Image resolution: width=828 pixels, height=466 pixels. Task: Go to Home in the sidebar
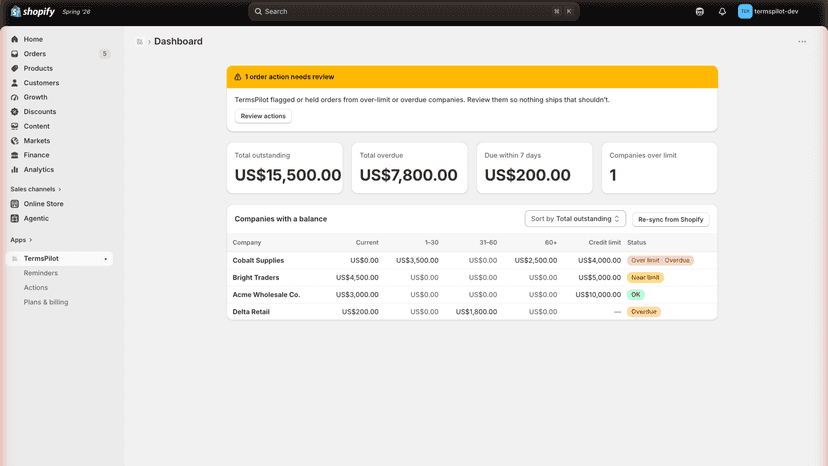33,39
